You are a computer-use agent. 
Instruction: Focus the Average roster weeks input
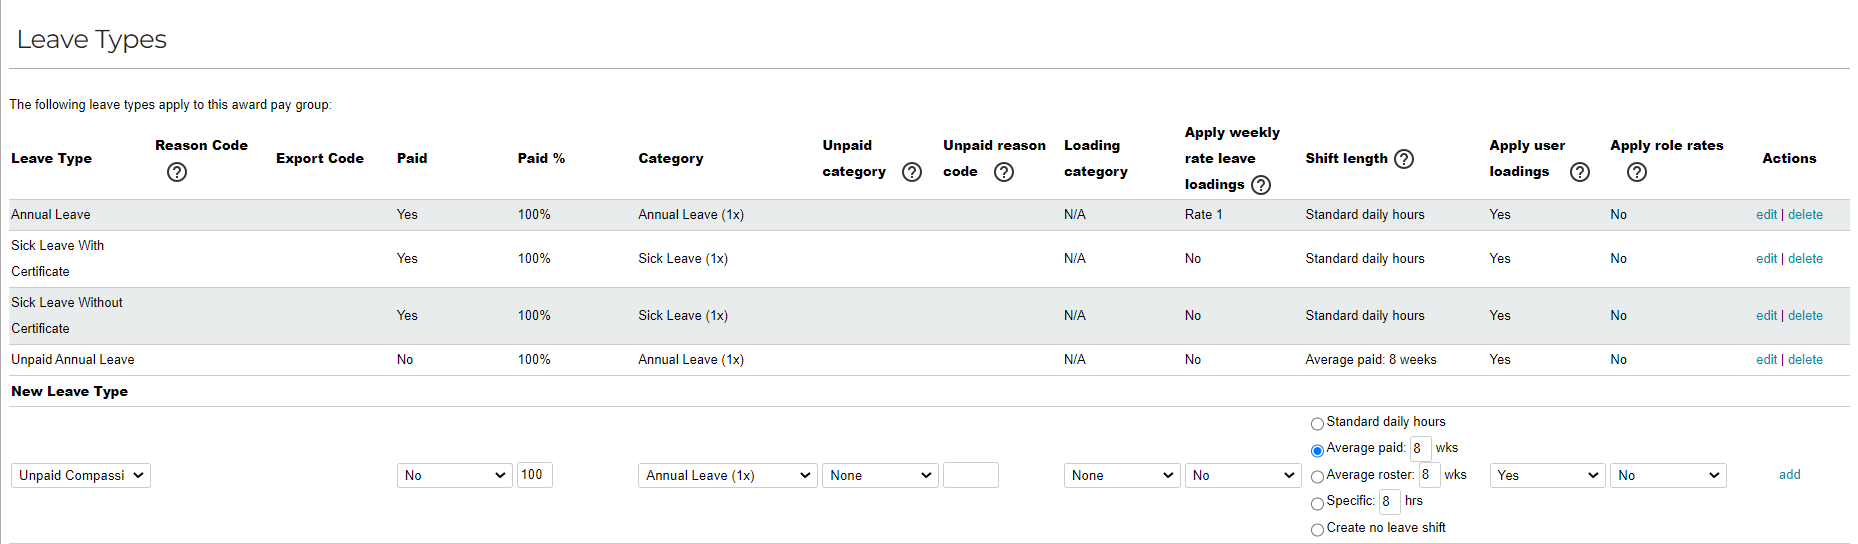point(1429,475)
